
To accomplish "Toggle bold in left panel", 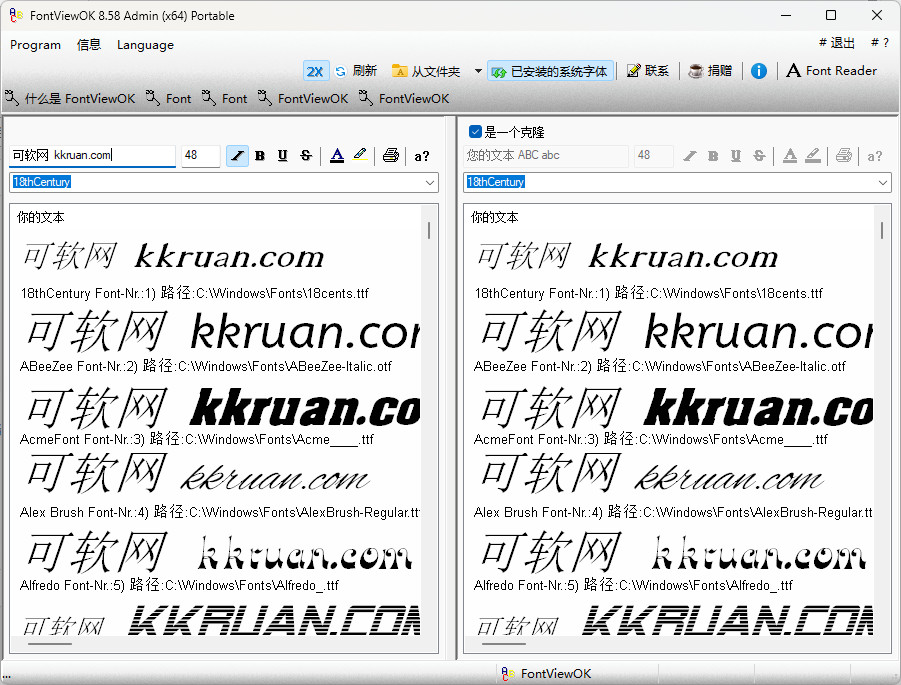I will [260, 155].
